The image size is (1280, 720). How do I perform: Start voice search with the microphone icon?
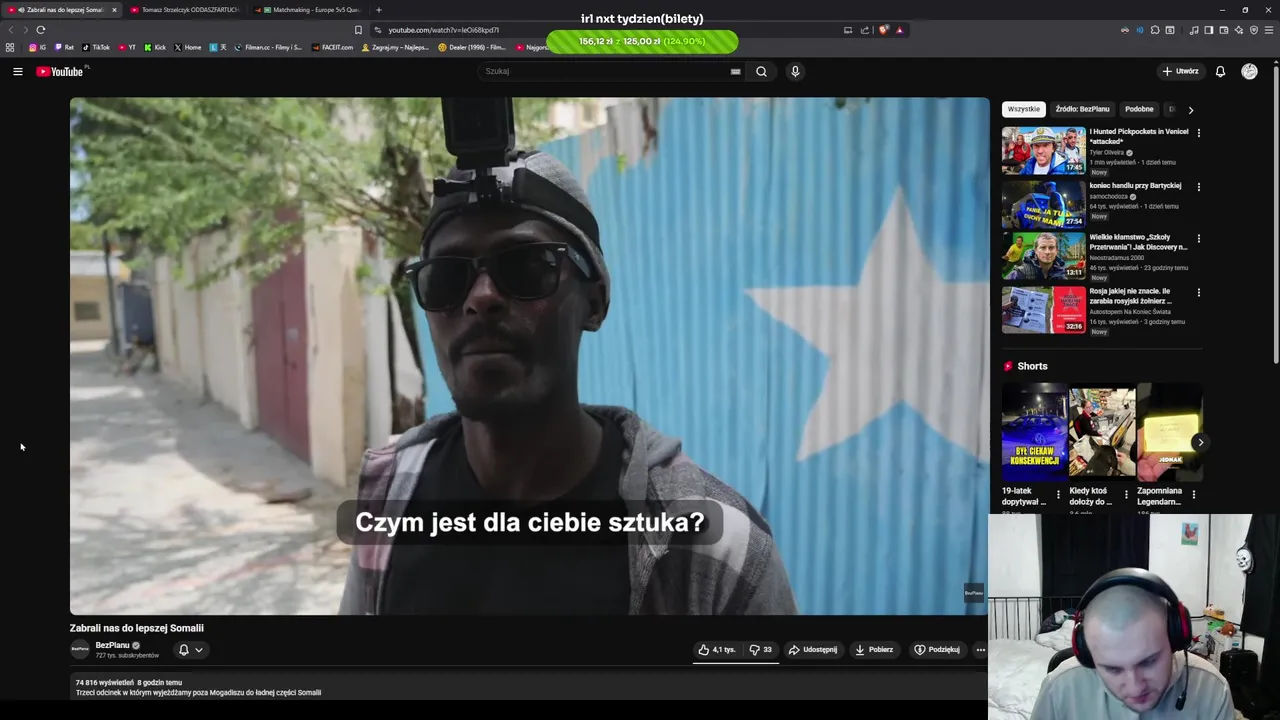795,71
